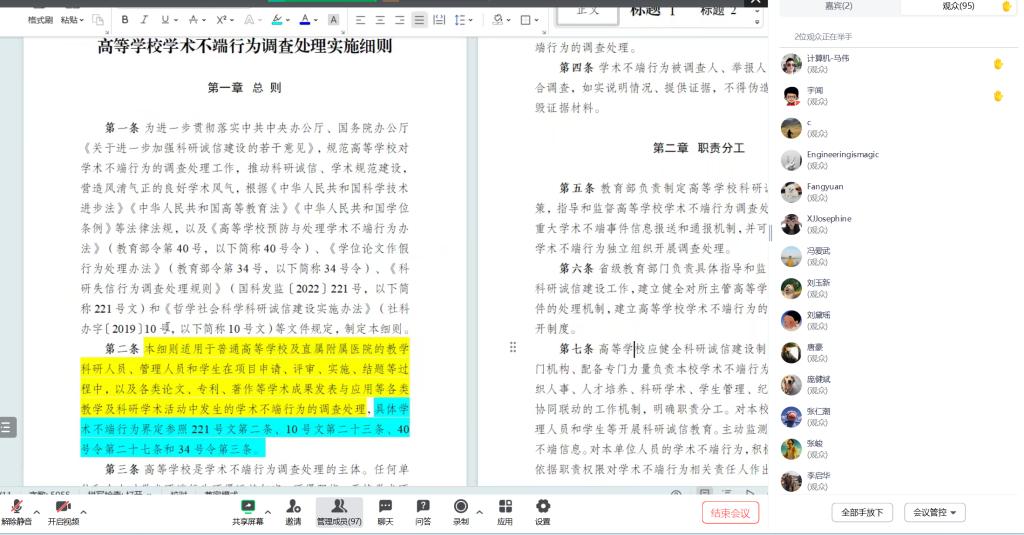Open share screen options arrow
This screenshot has width=1024, height=535.
(x=268, y=512)
